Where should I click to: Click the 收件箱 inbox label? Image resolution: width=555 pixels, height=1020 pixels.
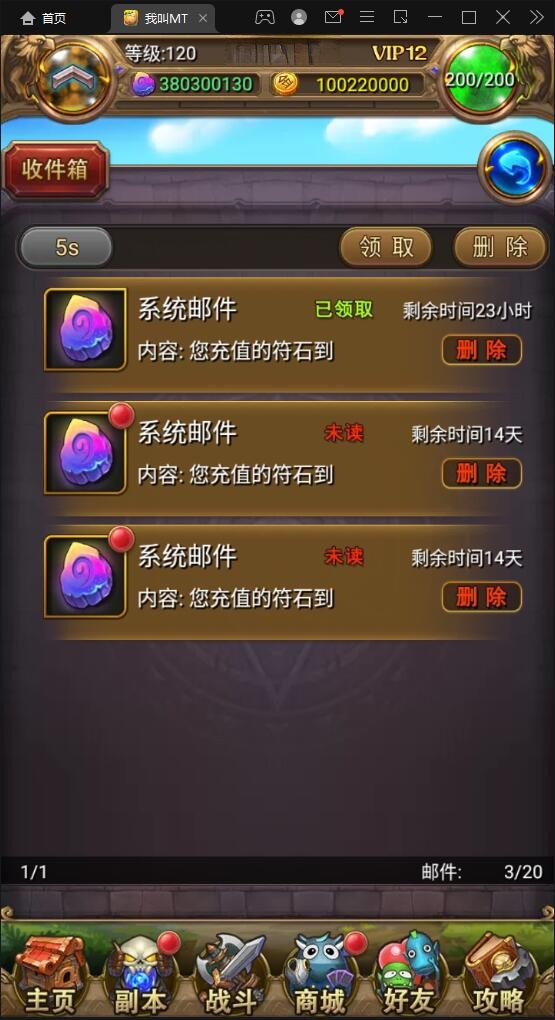click(x=55, y=170)
